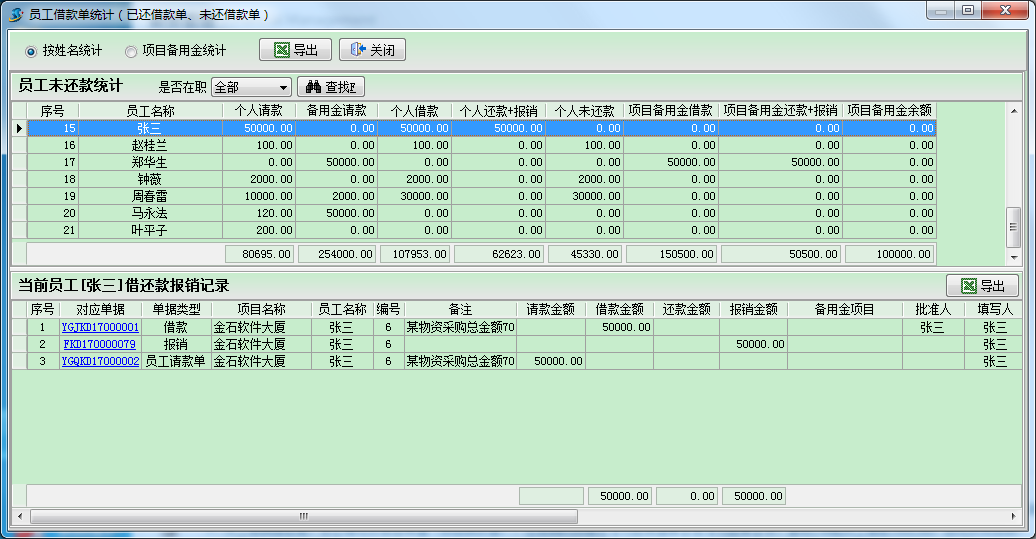Select employee row 周春雷
This screenshot has width=1036, height=539.
tap(481, 196)
